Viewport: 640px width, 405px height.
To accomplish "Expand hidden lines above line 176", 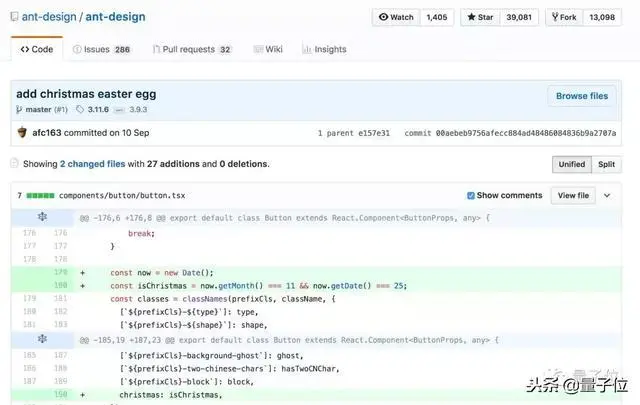I will [x=42, y=217].
